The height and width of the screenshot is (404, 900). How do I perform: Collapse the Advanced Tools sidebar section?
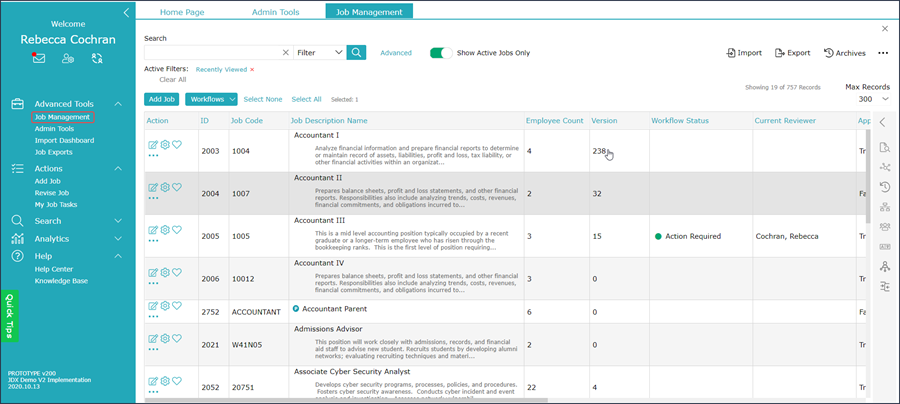118,103
